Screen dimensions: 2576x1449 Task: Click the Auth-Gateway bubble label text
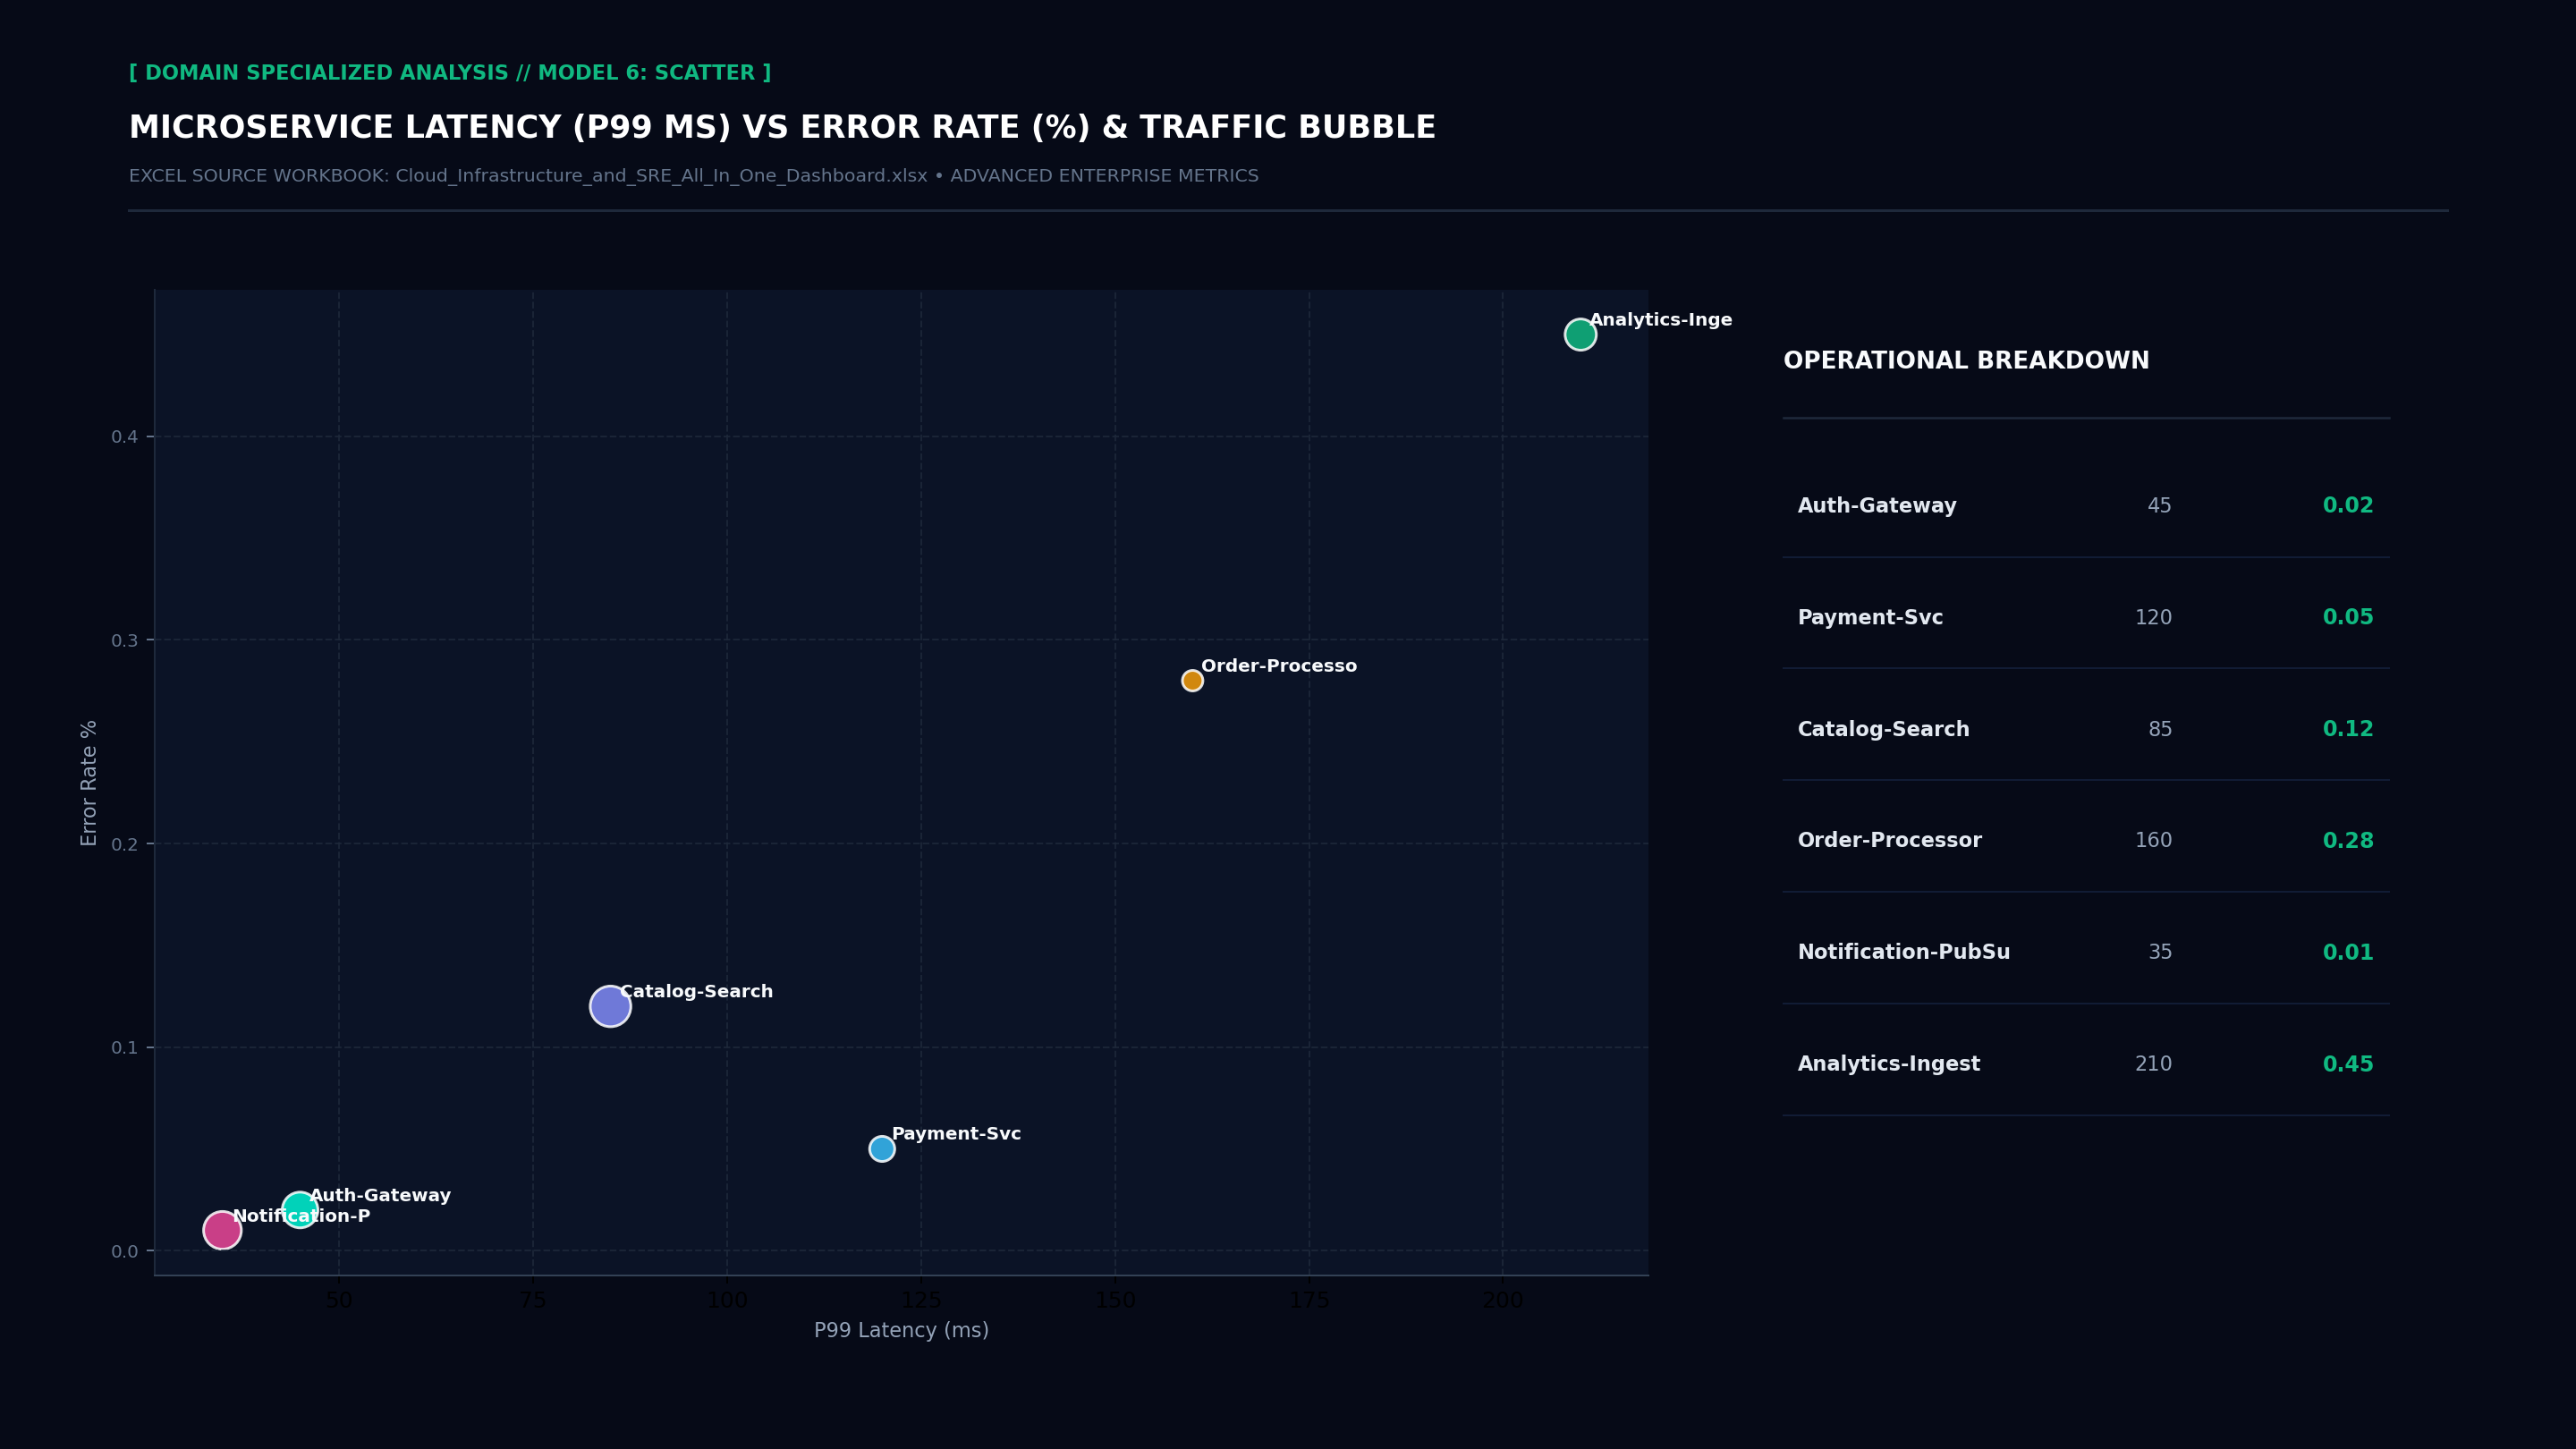(380, 1196)
